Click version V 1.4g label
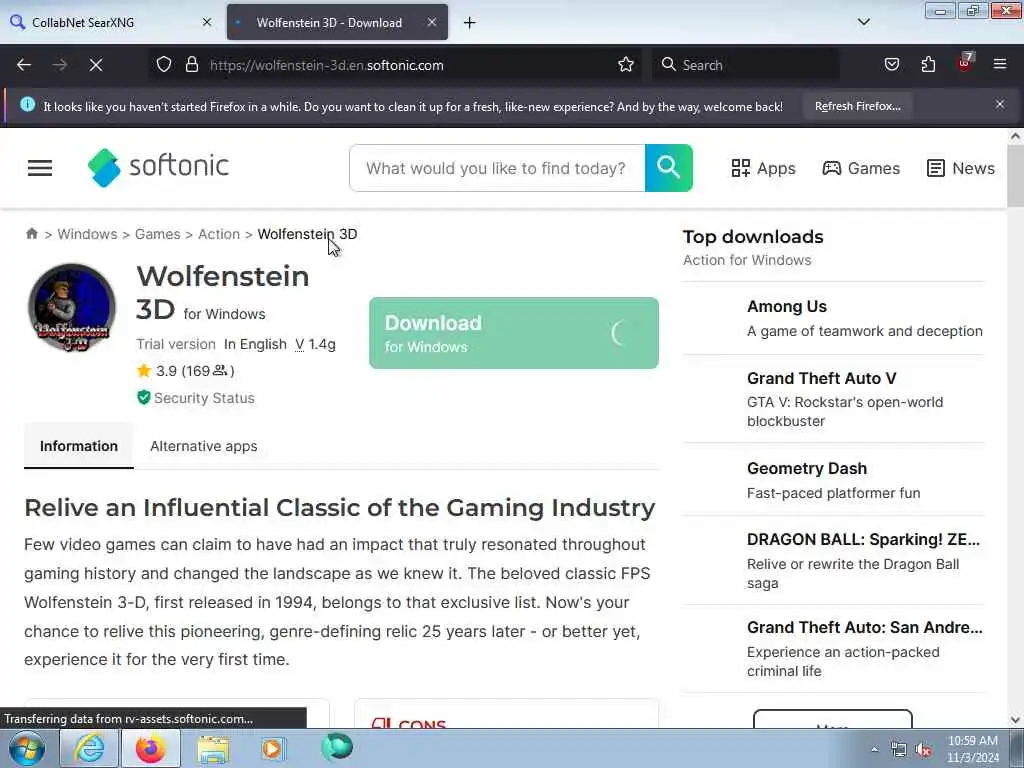 click(315, 344)
